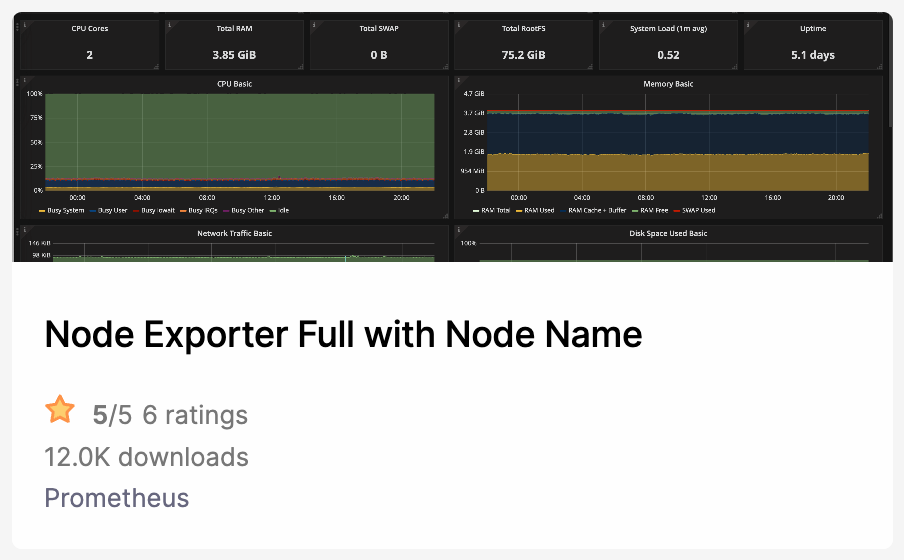Click the info icon on Total SWAP panel

(x=314, y=24)
